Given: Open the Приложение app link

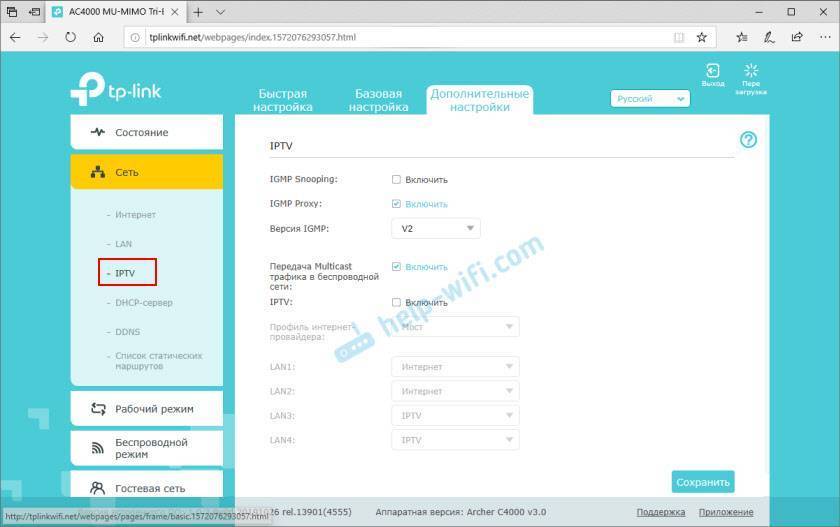Looking at the screenshot, I should click(x=726, y=512).
